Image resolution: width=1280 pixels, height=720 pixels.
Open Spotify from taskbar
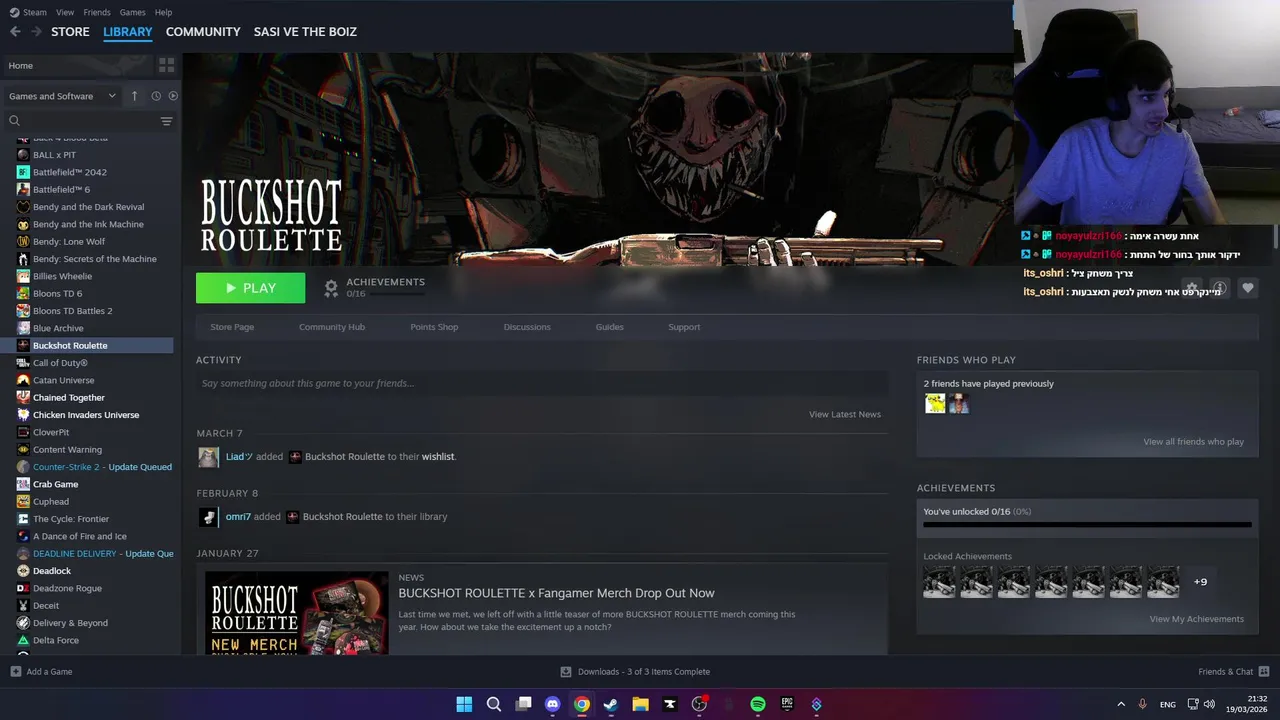click(758, 704)
